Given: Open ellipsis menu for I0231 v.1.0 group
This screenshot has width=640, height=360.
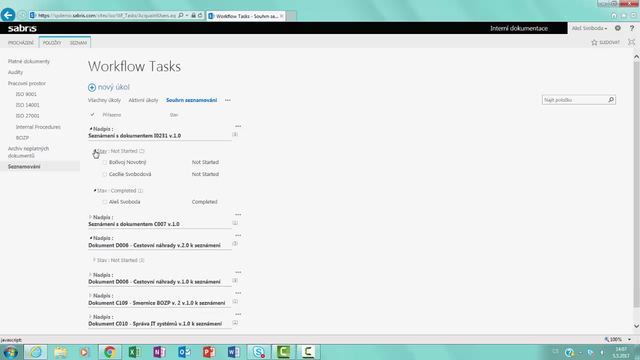Looking at the screenshot, I should coord(238,127).
